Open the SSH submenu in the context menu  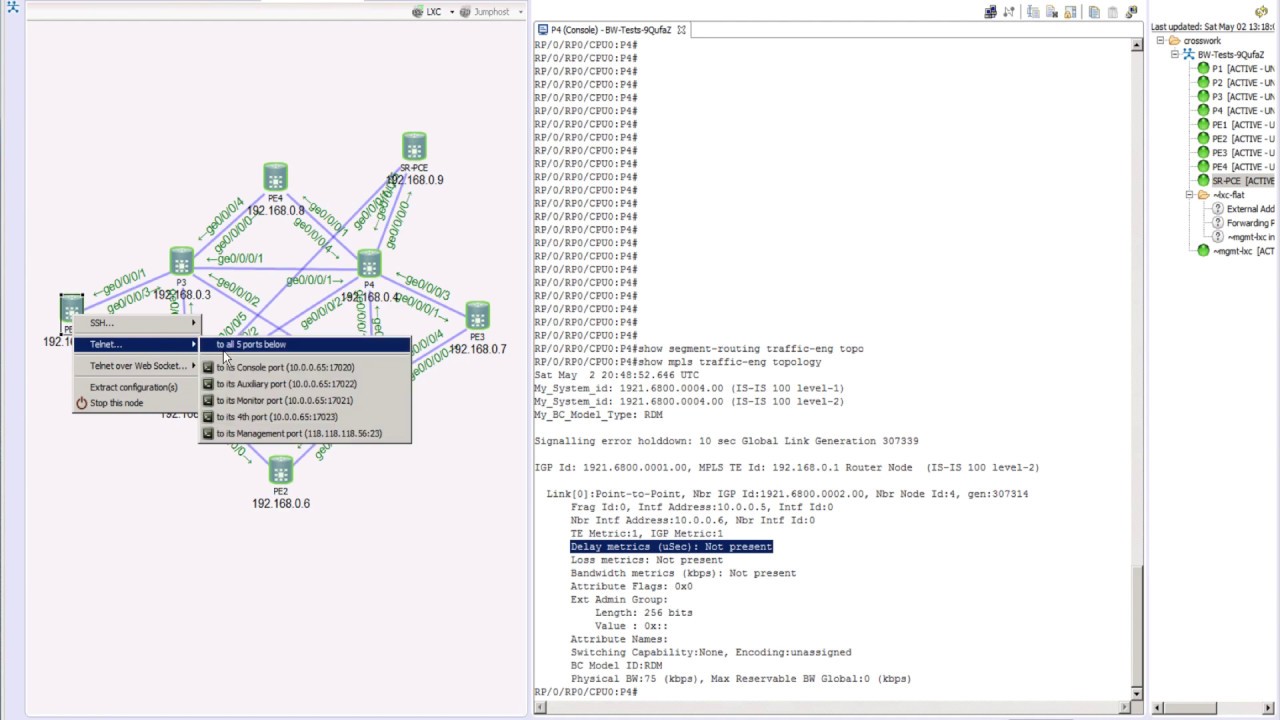[x=136, y=323]
